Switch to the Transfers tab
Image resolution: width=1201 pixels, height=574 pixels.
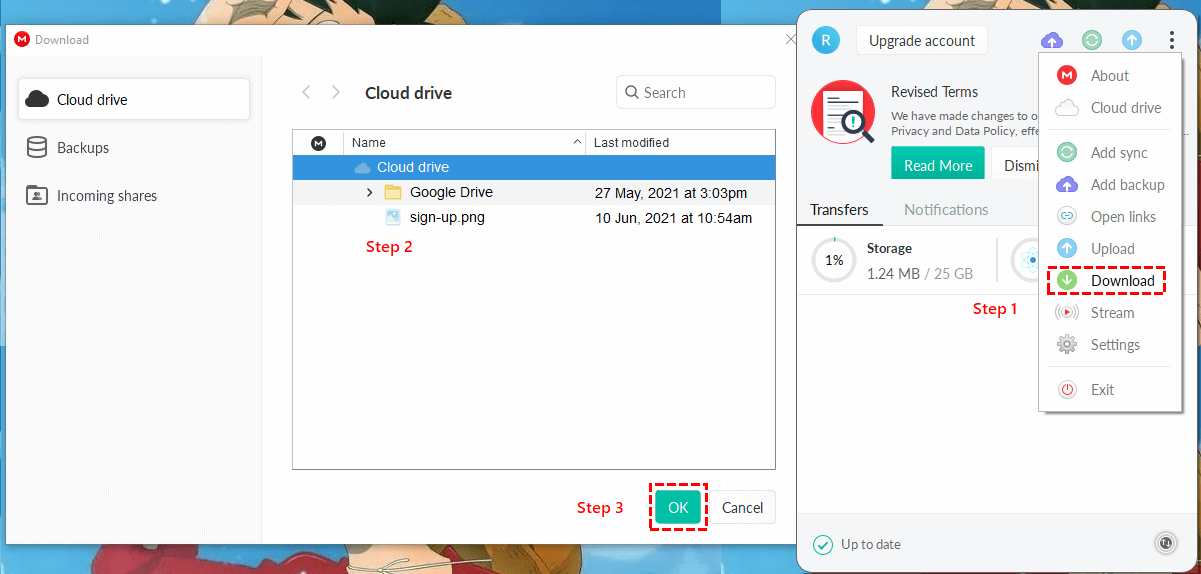[x=839, y=209]
